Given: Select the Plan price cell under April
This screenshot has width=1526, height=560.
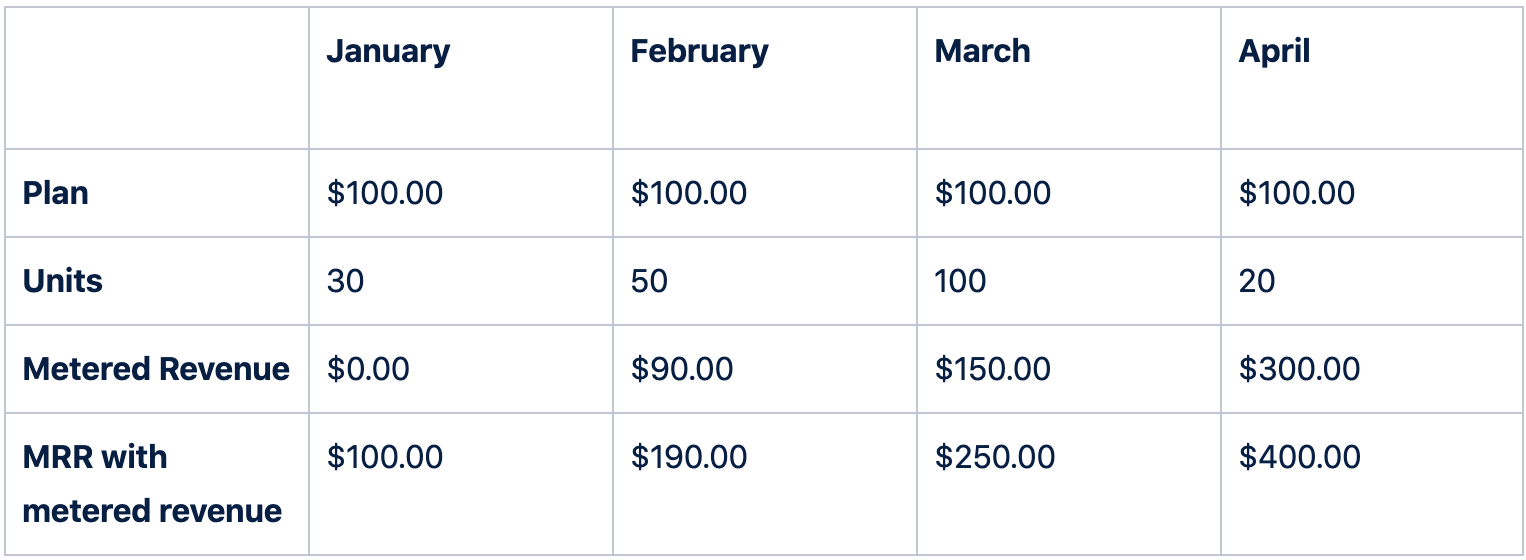Looking at the screenshot, I should 1296,193.
